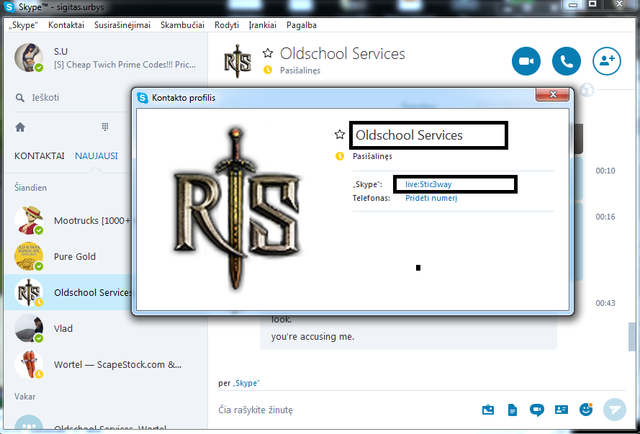Click Skype icon in Kontakto profilis title
The height and width of the screenshot is (434, 640).
[142, 98]
